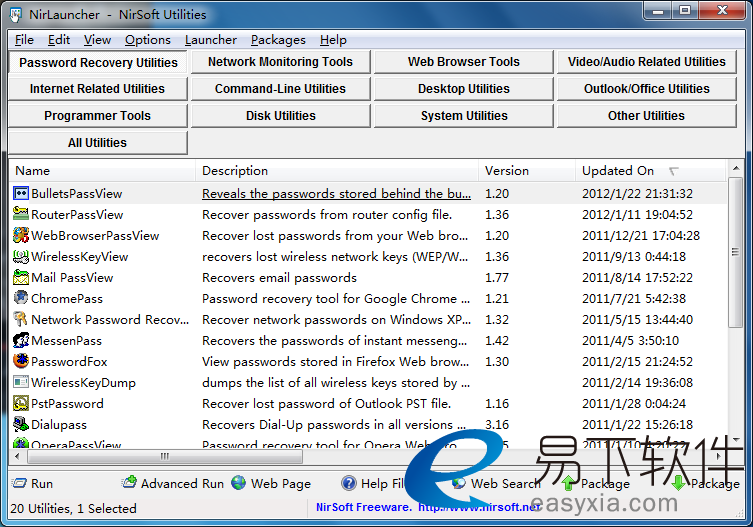Open the Help menu

tap(333, 40)
